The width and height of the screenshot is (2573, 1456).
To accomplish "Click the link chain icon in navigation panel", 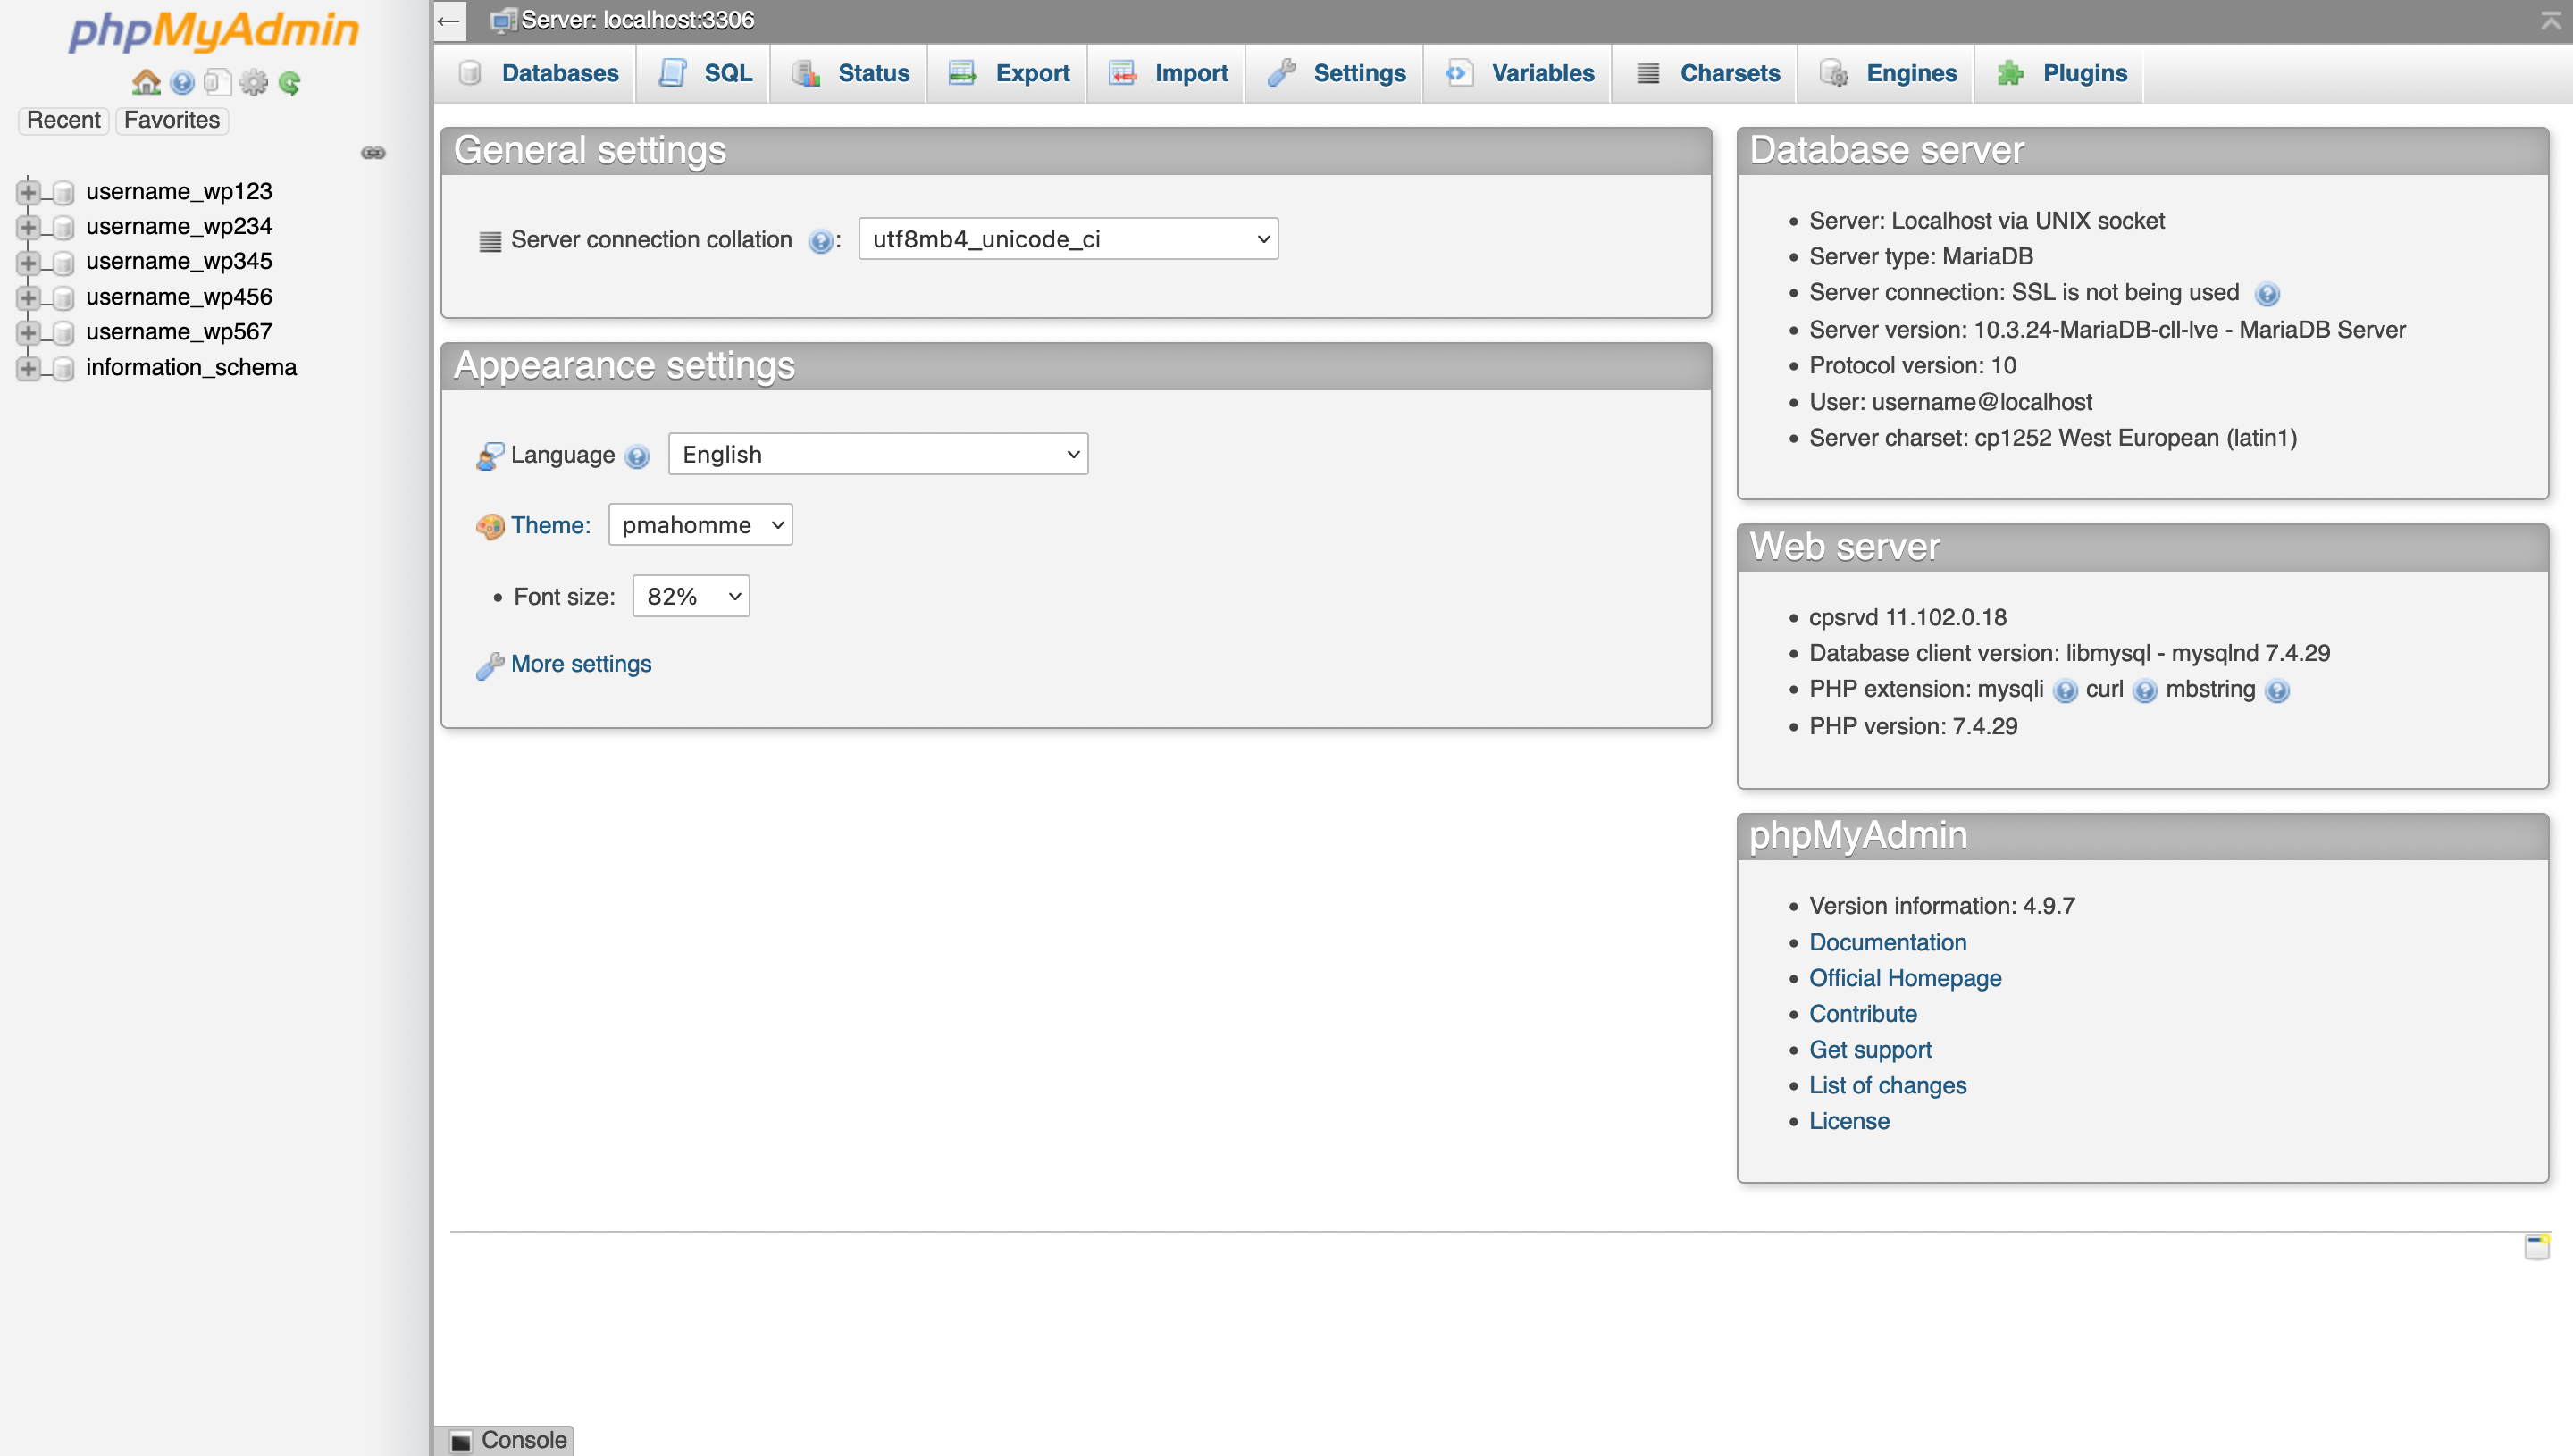I will [373, 153].
